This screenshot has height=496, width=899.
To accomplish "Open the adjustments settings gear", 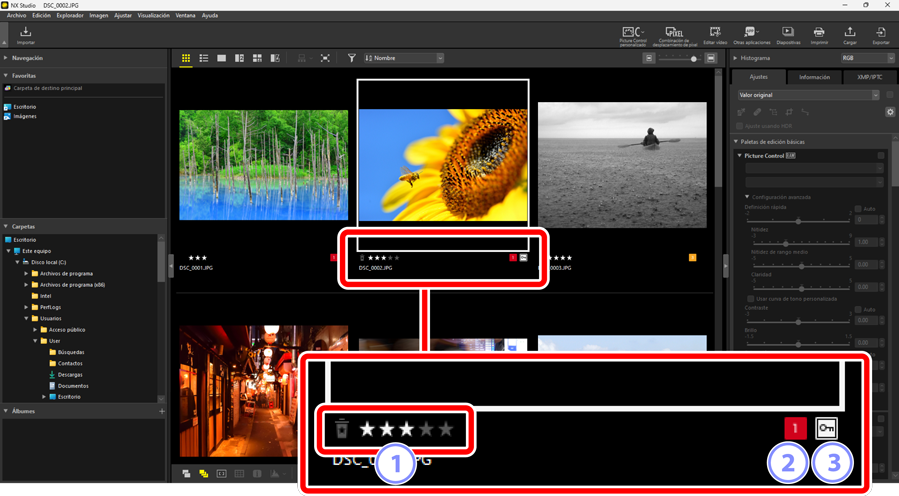I will coord(890,112).
